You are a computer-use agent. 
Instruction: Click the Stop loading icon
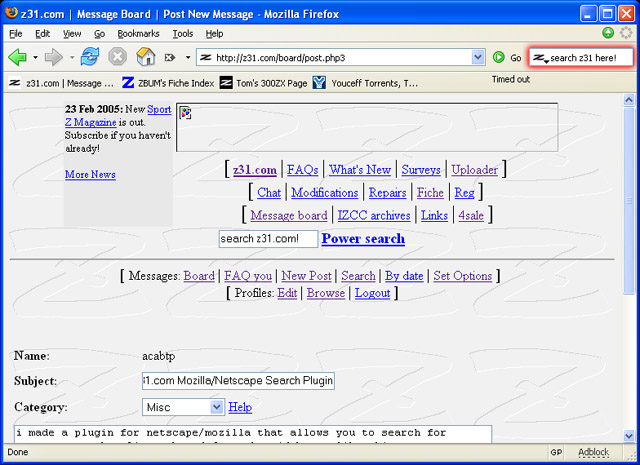coord(118,57)
